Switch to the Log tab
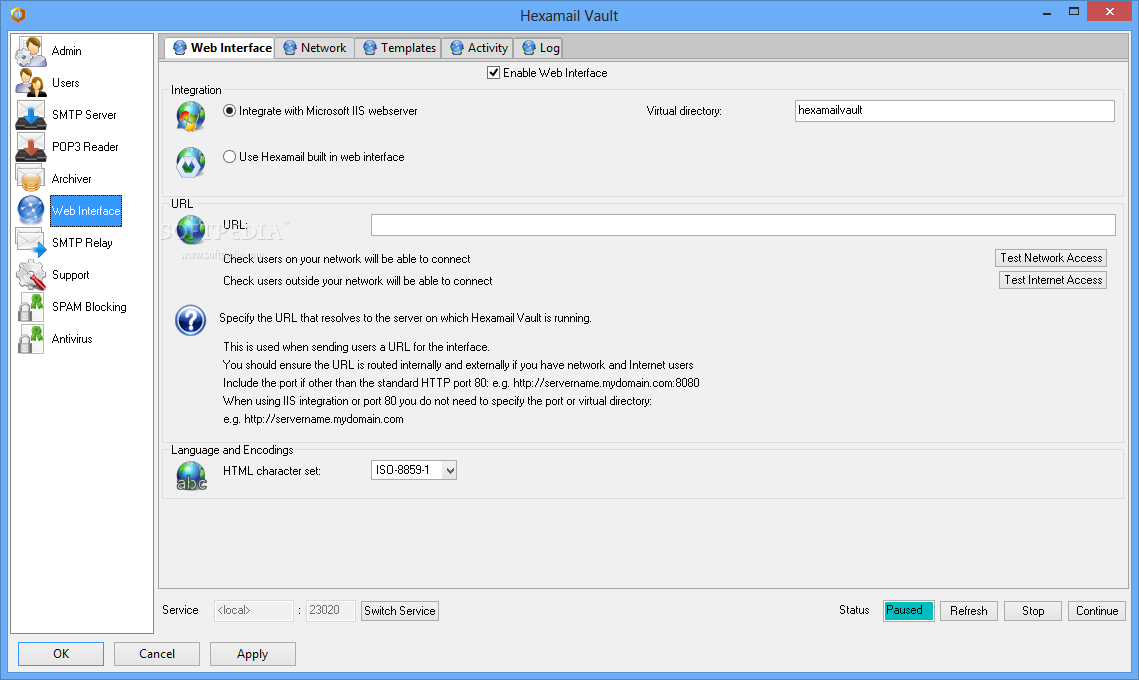1139x680 pixels. click(x=540, y=48)
